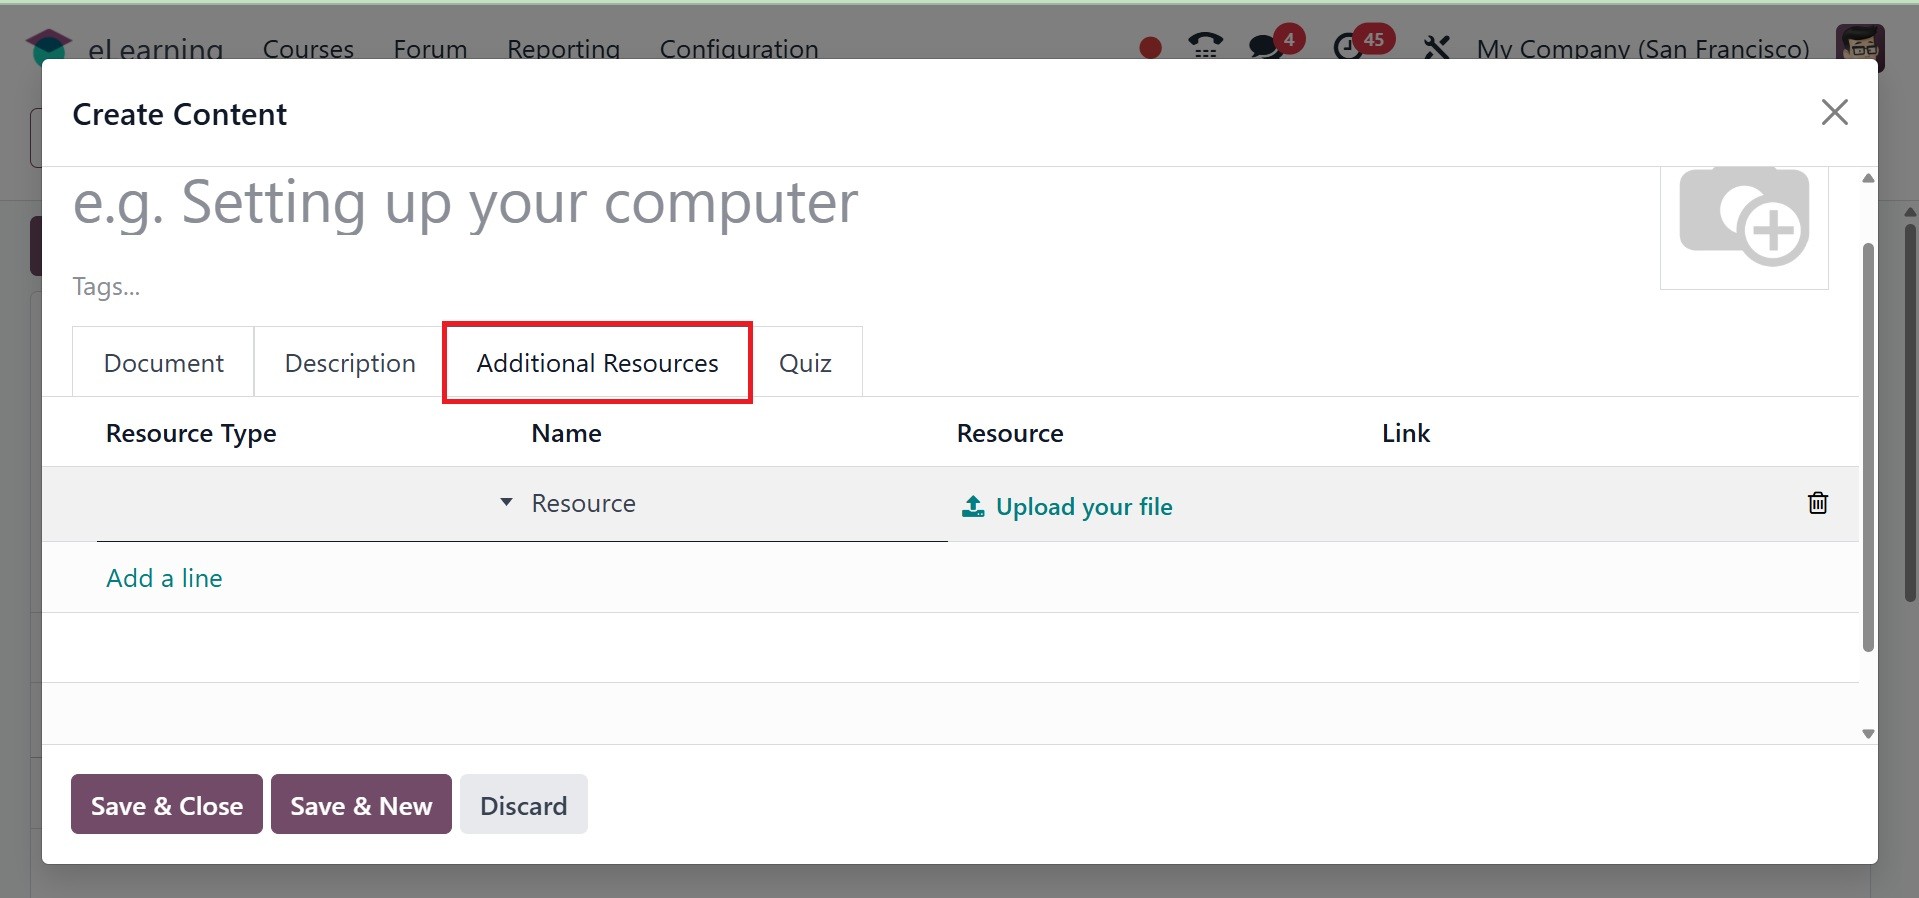Delete the resource line with trash icon
This screenshot has width=1919, height=898.
coord(1818,503)
